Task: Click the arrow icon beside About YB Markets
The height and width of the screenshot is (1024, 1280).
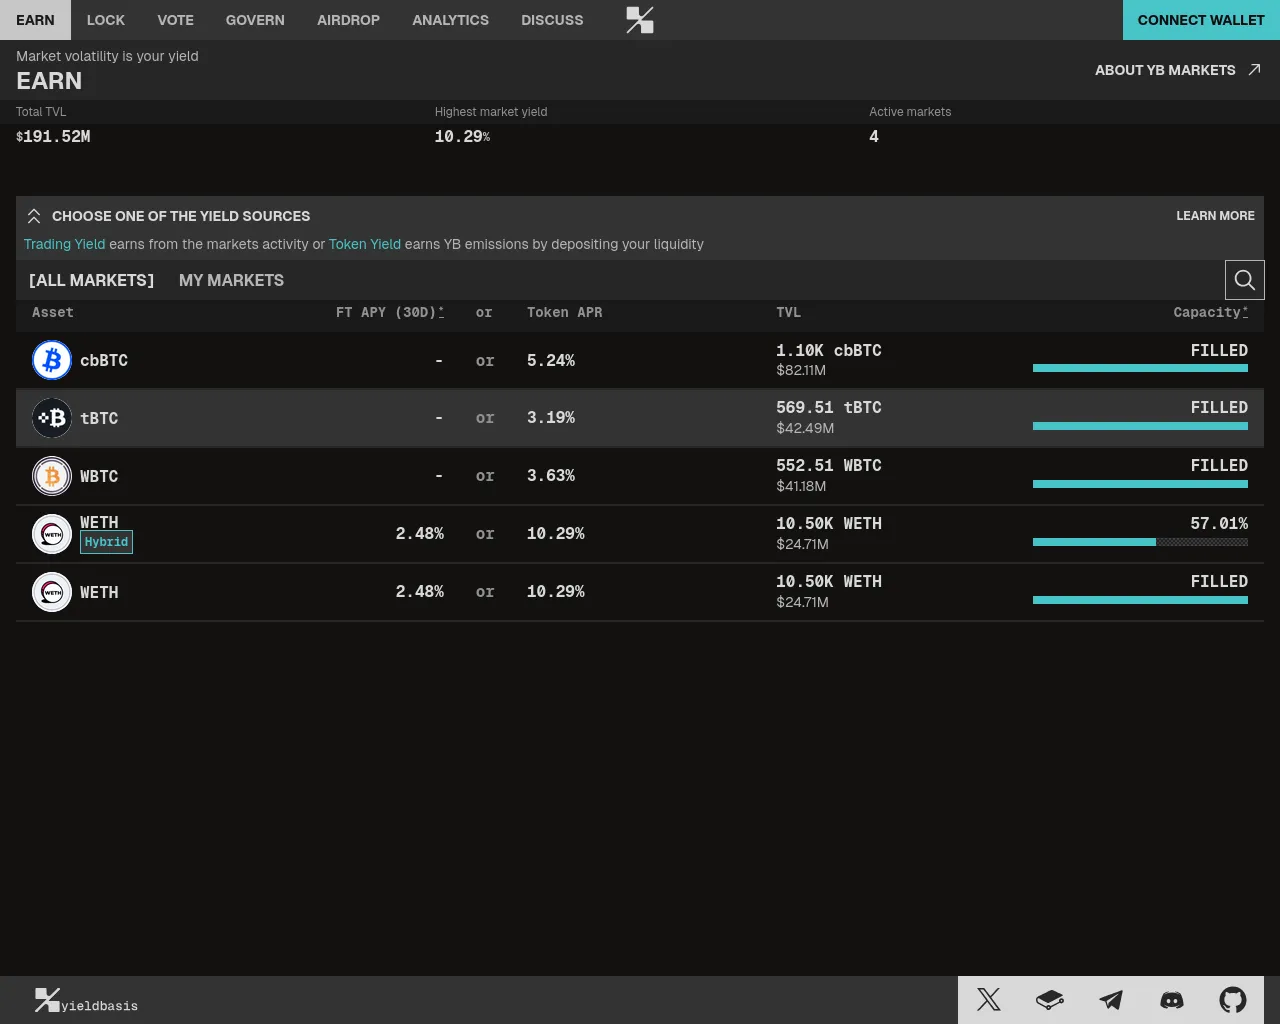Action: pyautogui.click(x=1254, y=70)
